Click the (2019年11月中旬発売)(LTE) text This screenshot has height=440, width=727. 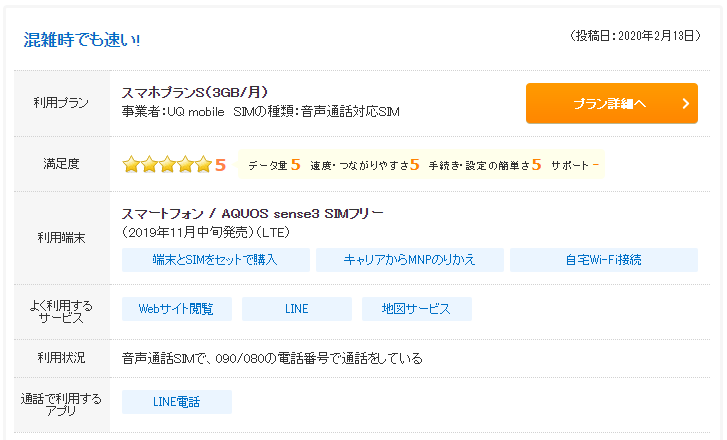point(206,232)
